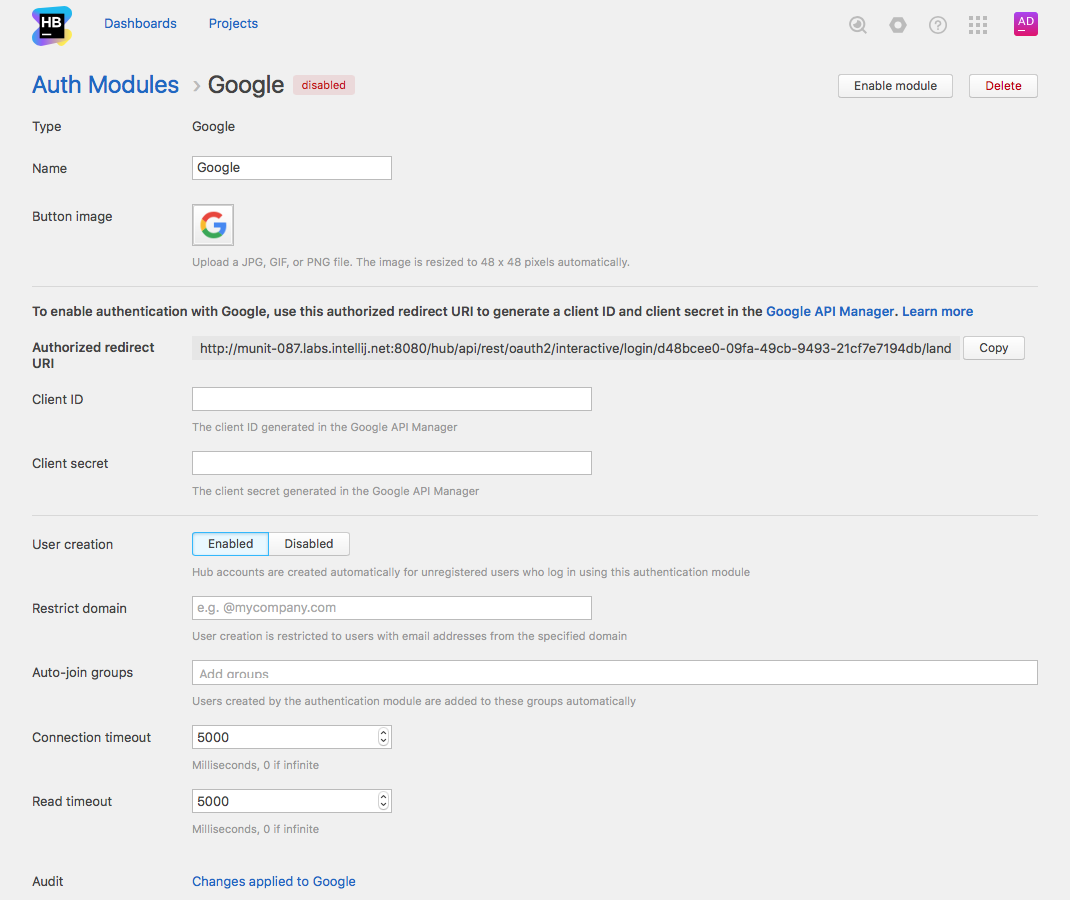Click the Read timeout stepper arrows

pyautogui.click(x=383, y=801)
